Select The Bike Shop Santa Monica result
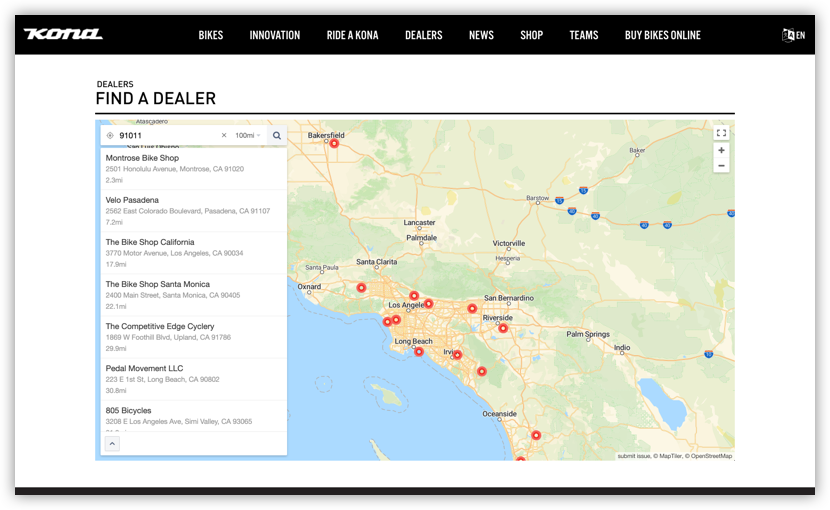830x510 pixels. (x=194, y=295)
